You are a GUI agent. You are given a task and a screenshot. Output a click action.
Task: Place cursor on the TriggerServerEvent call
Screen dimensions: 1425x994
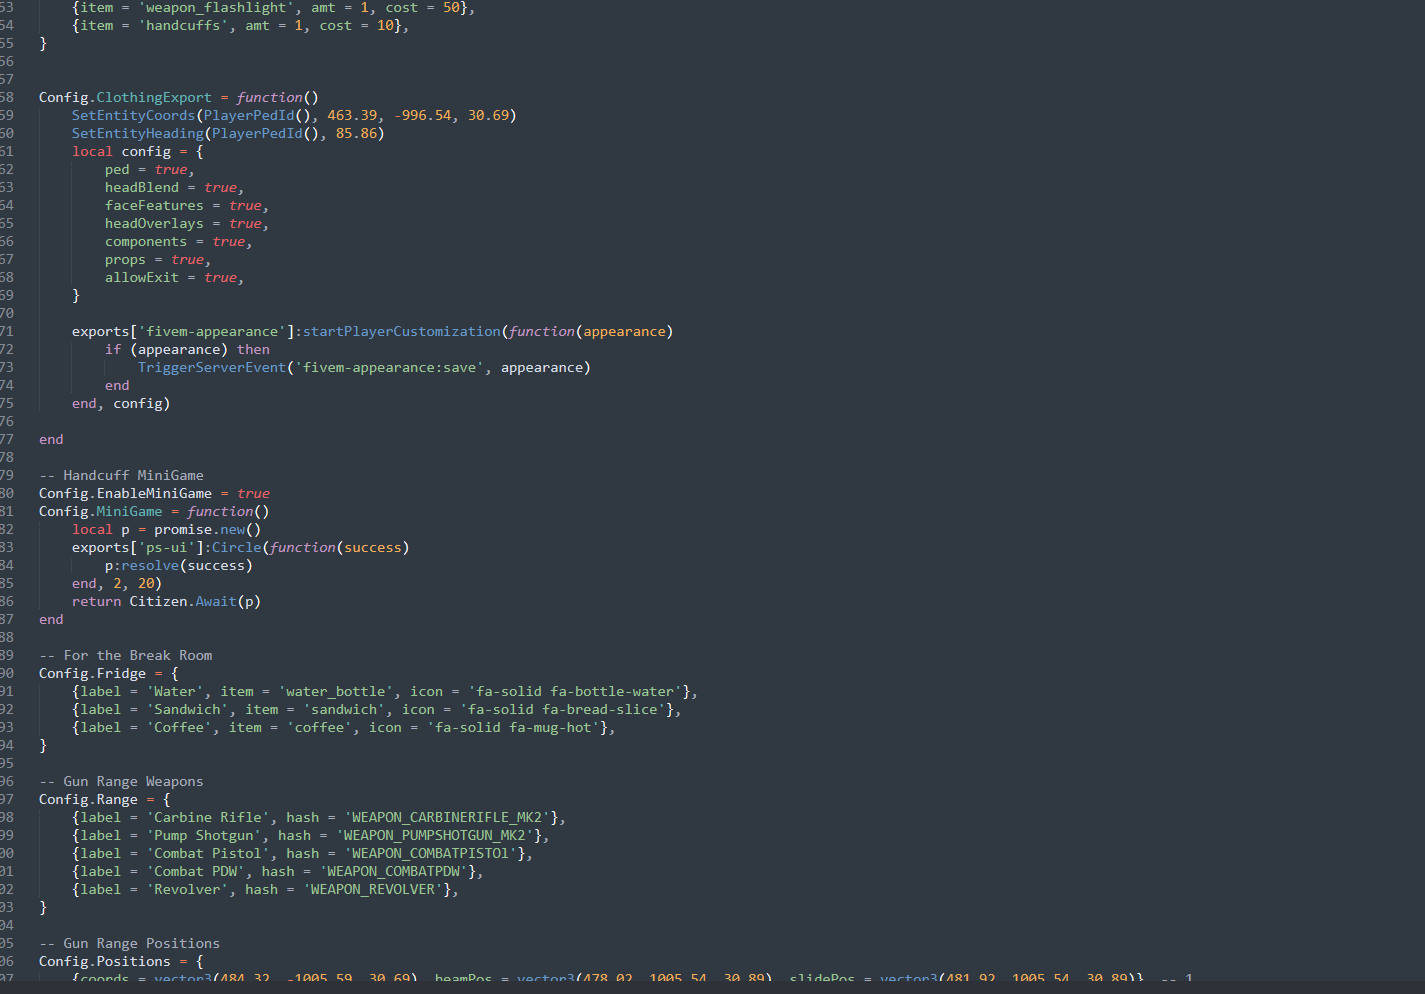(211, 368)
